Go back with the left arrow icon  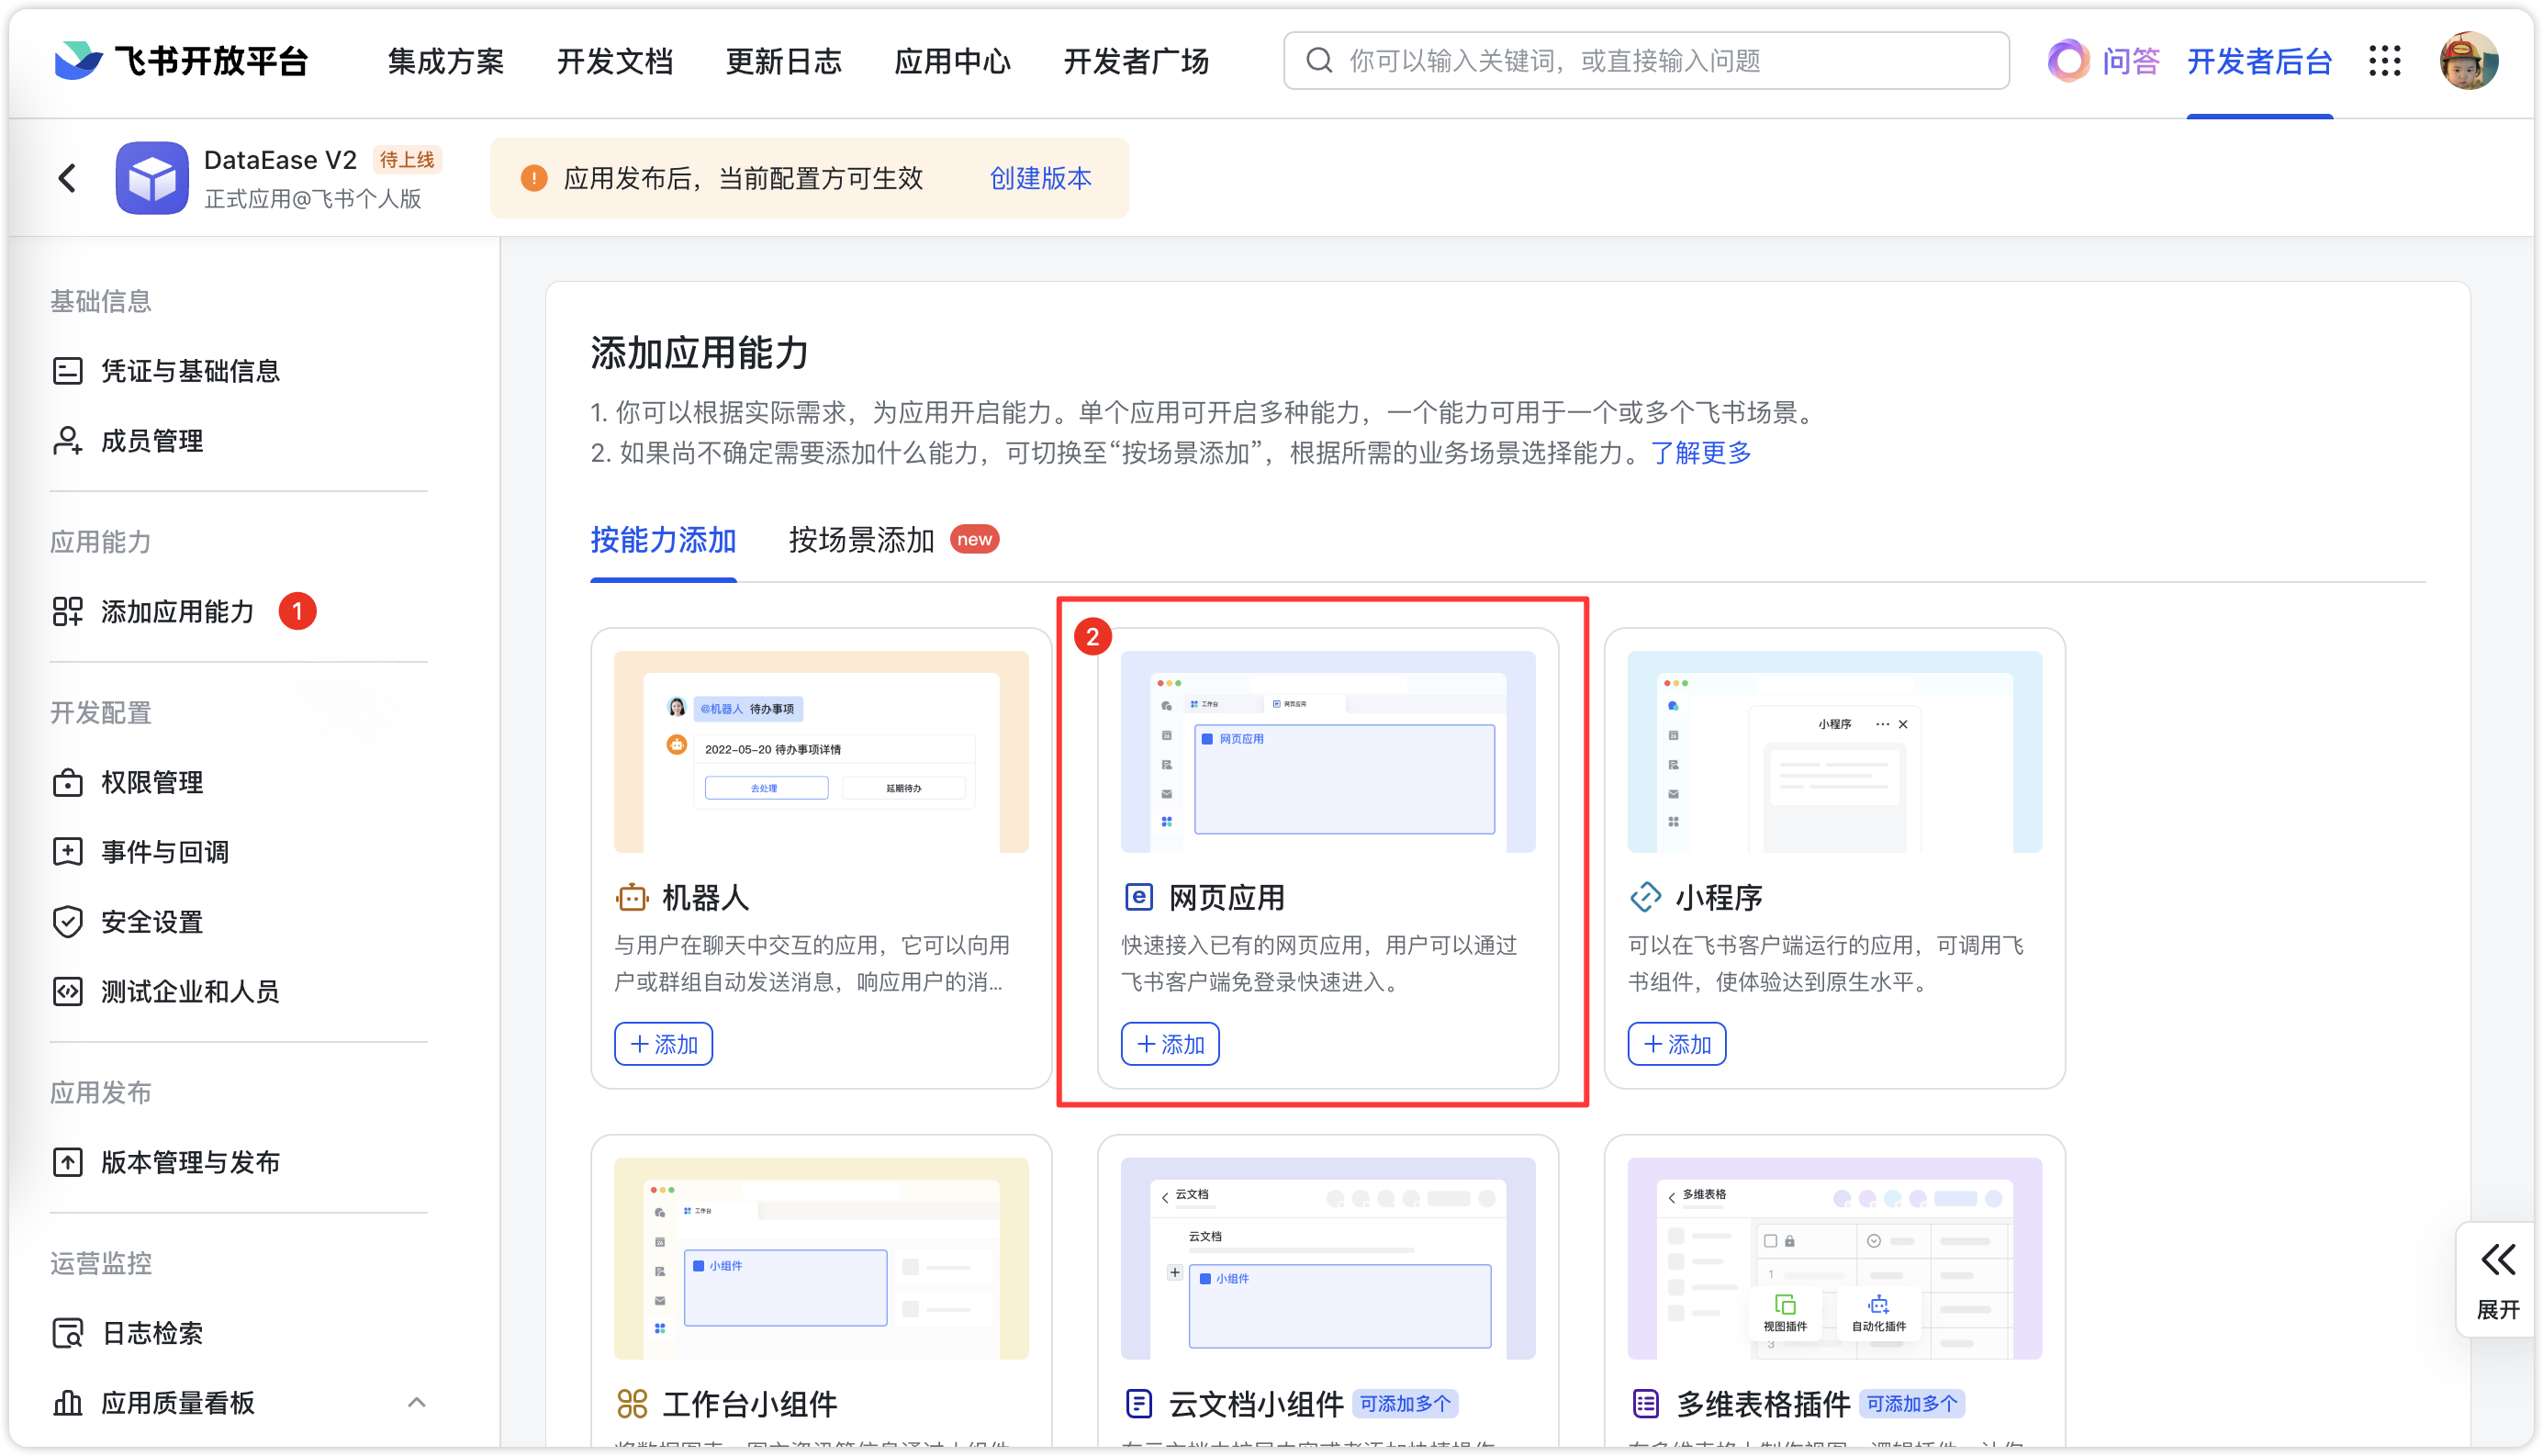pos(67,179)
